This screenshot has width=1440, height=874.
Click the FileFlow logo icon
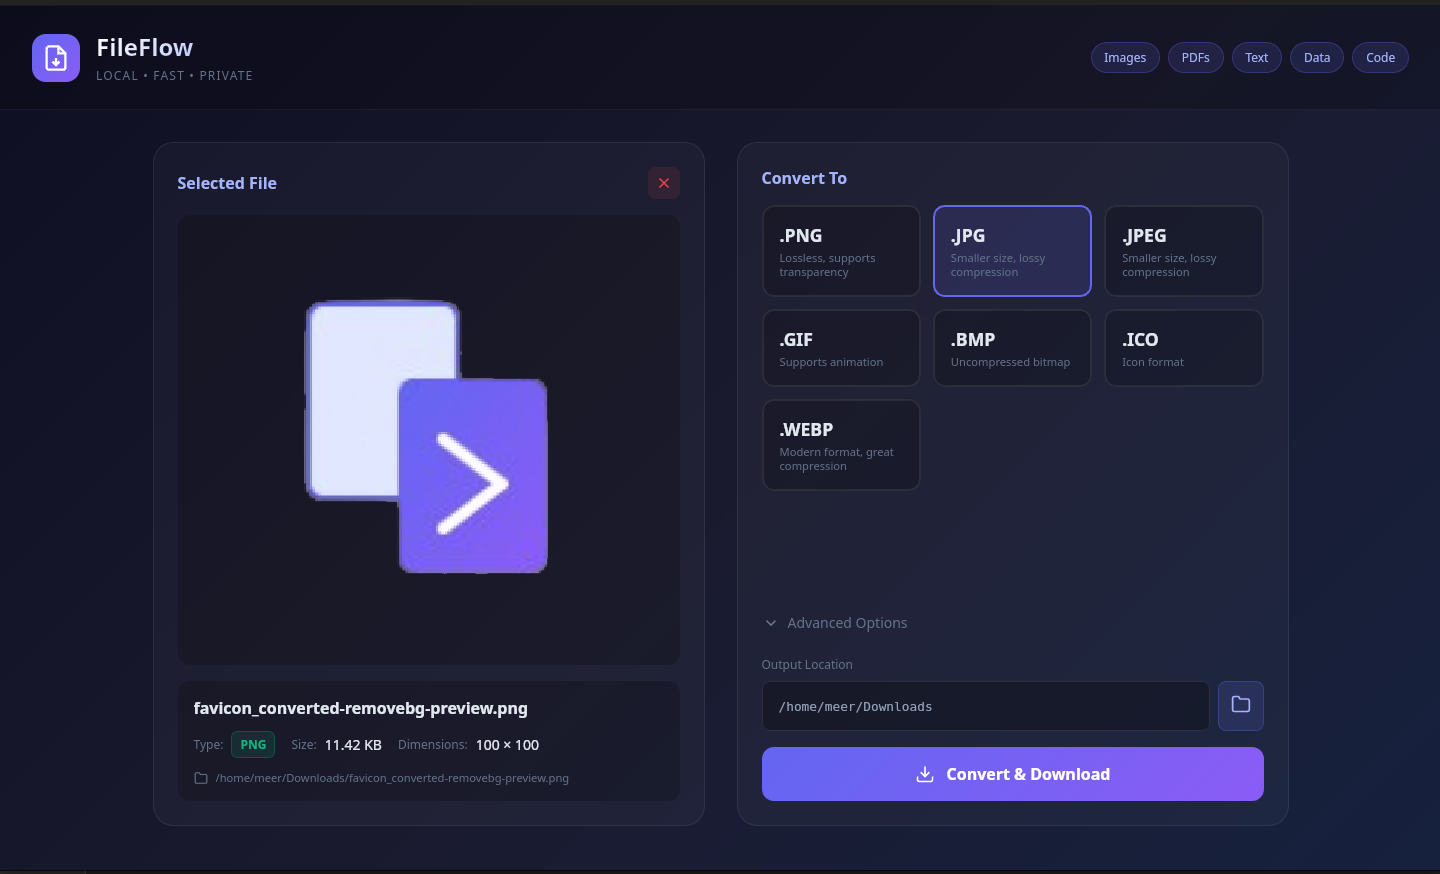coord(56,58)
